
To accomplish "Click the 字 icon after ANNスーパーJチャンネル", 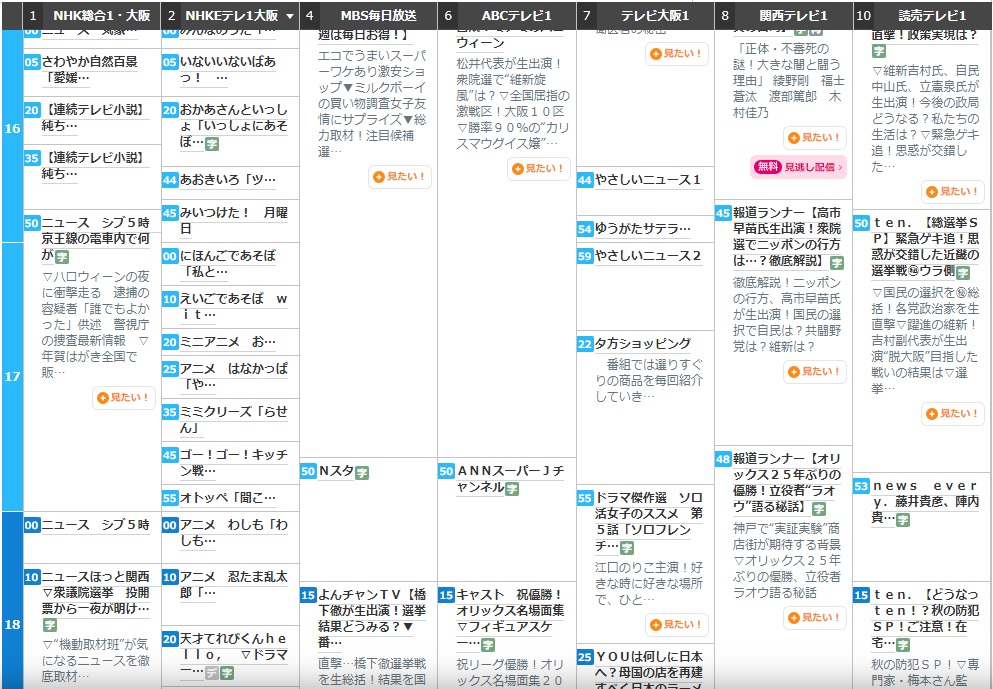I will click(x=512, y=489).
